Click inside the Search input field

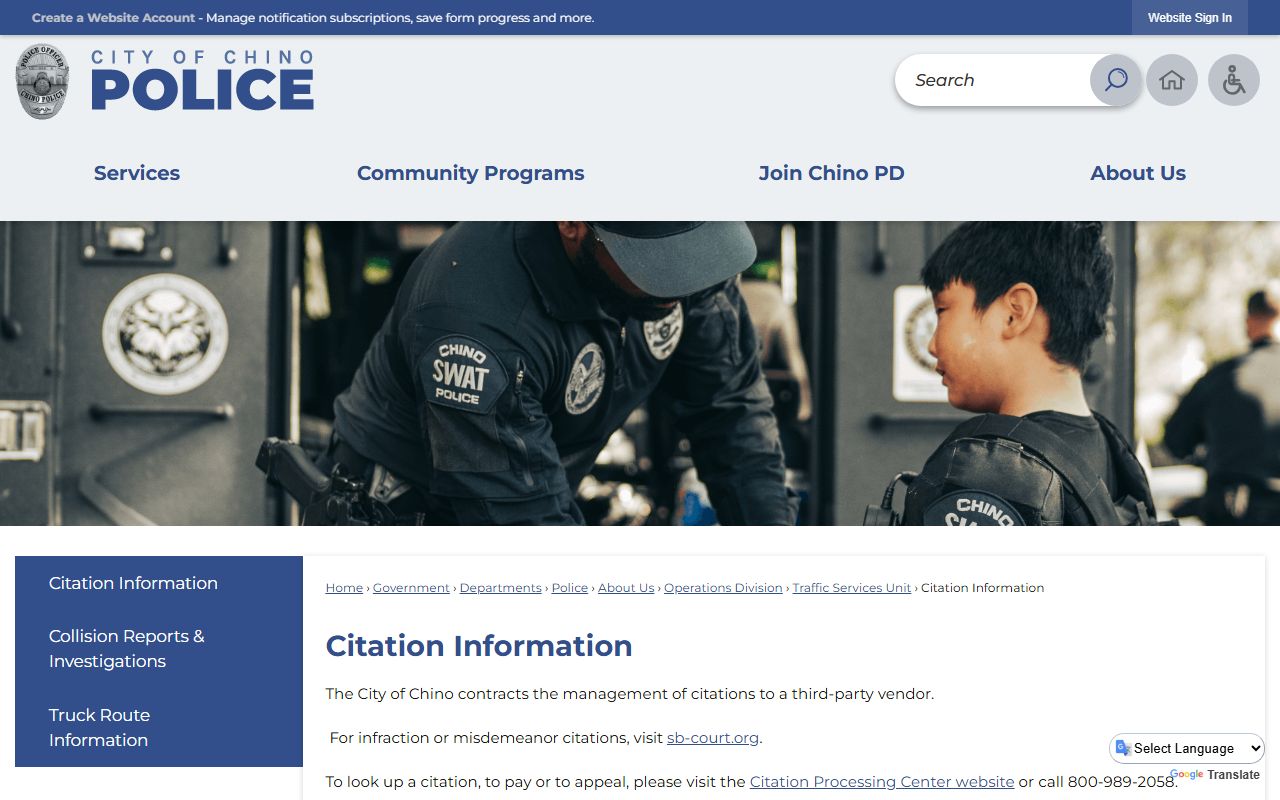coord(992,80)
